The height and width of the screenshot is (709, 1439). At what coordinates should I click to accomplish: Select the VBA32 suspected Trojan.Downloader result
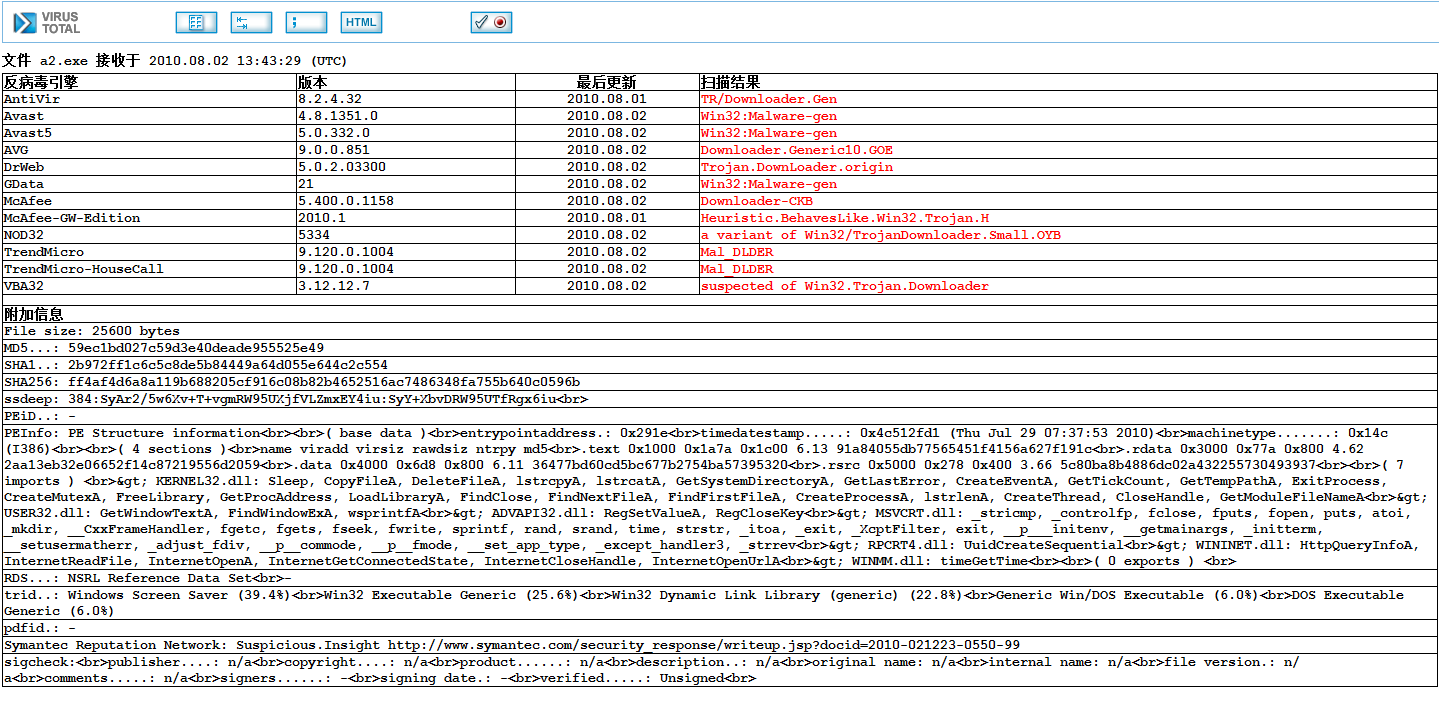(845, 286)
